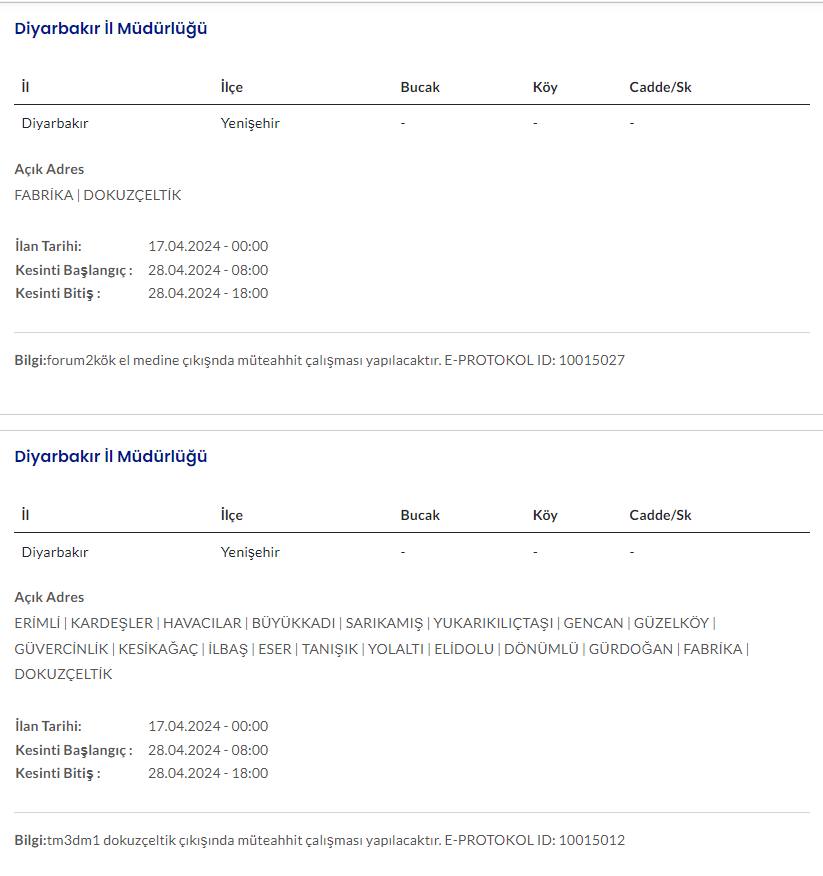Click HAVACILAR neighborhood name
Viewport: 823px width, 876px height.
[x=202, y=623]
